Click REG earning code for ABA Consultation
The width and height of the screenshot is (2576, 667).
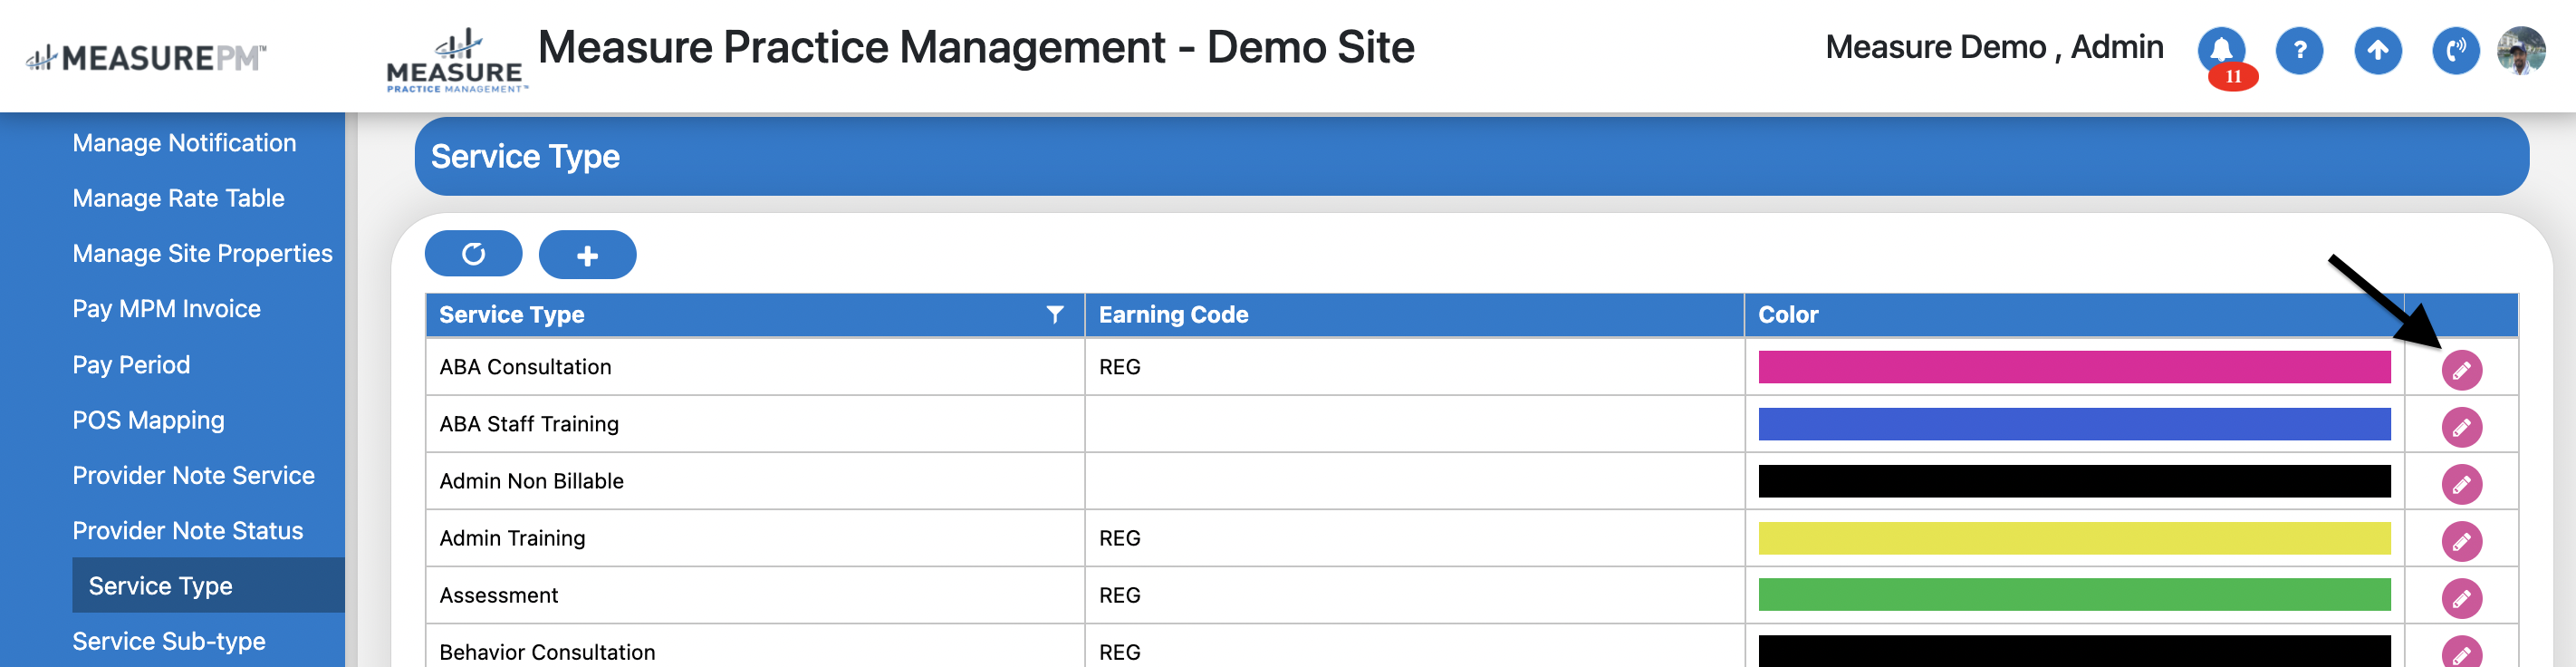point(1119,367)
